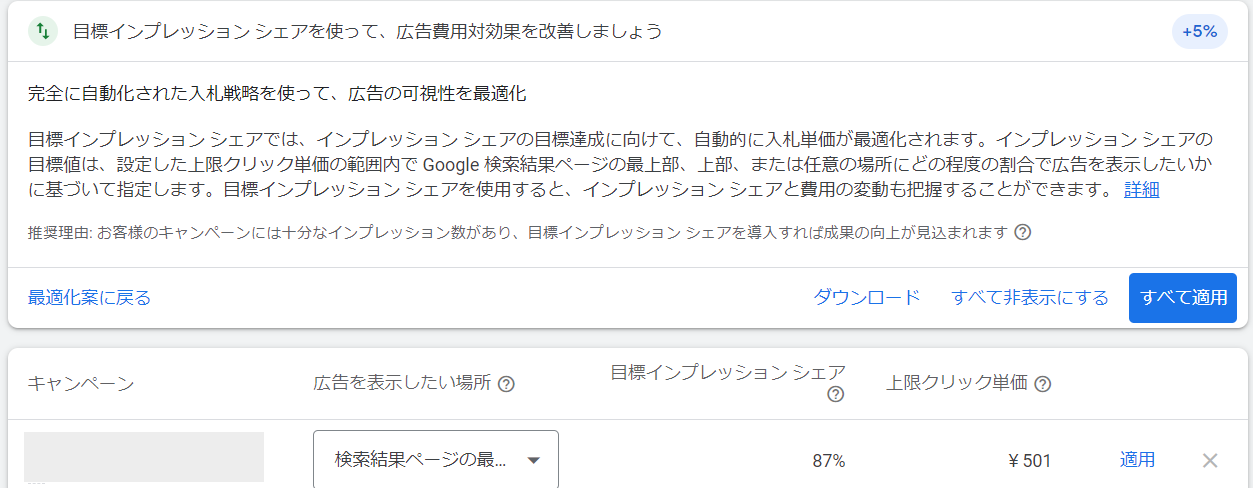Click the help icon after the 推奨理由 text
The width and height of the screenshot is (1254, 488).
tap(1022, 233)
